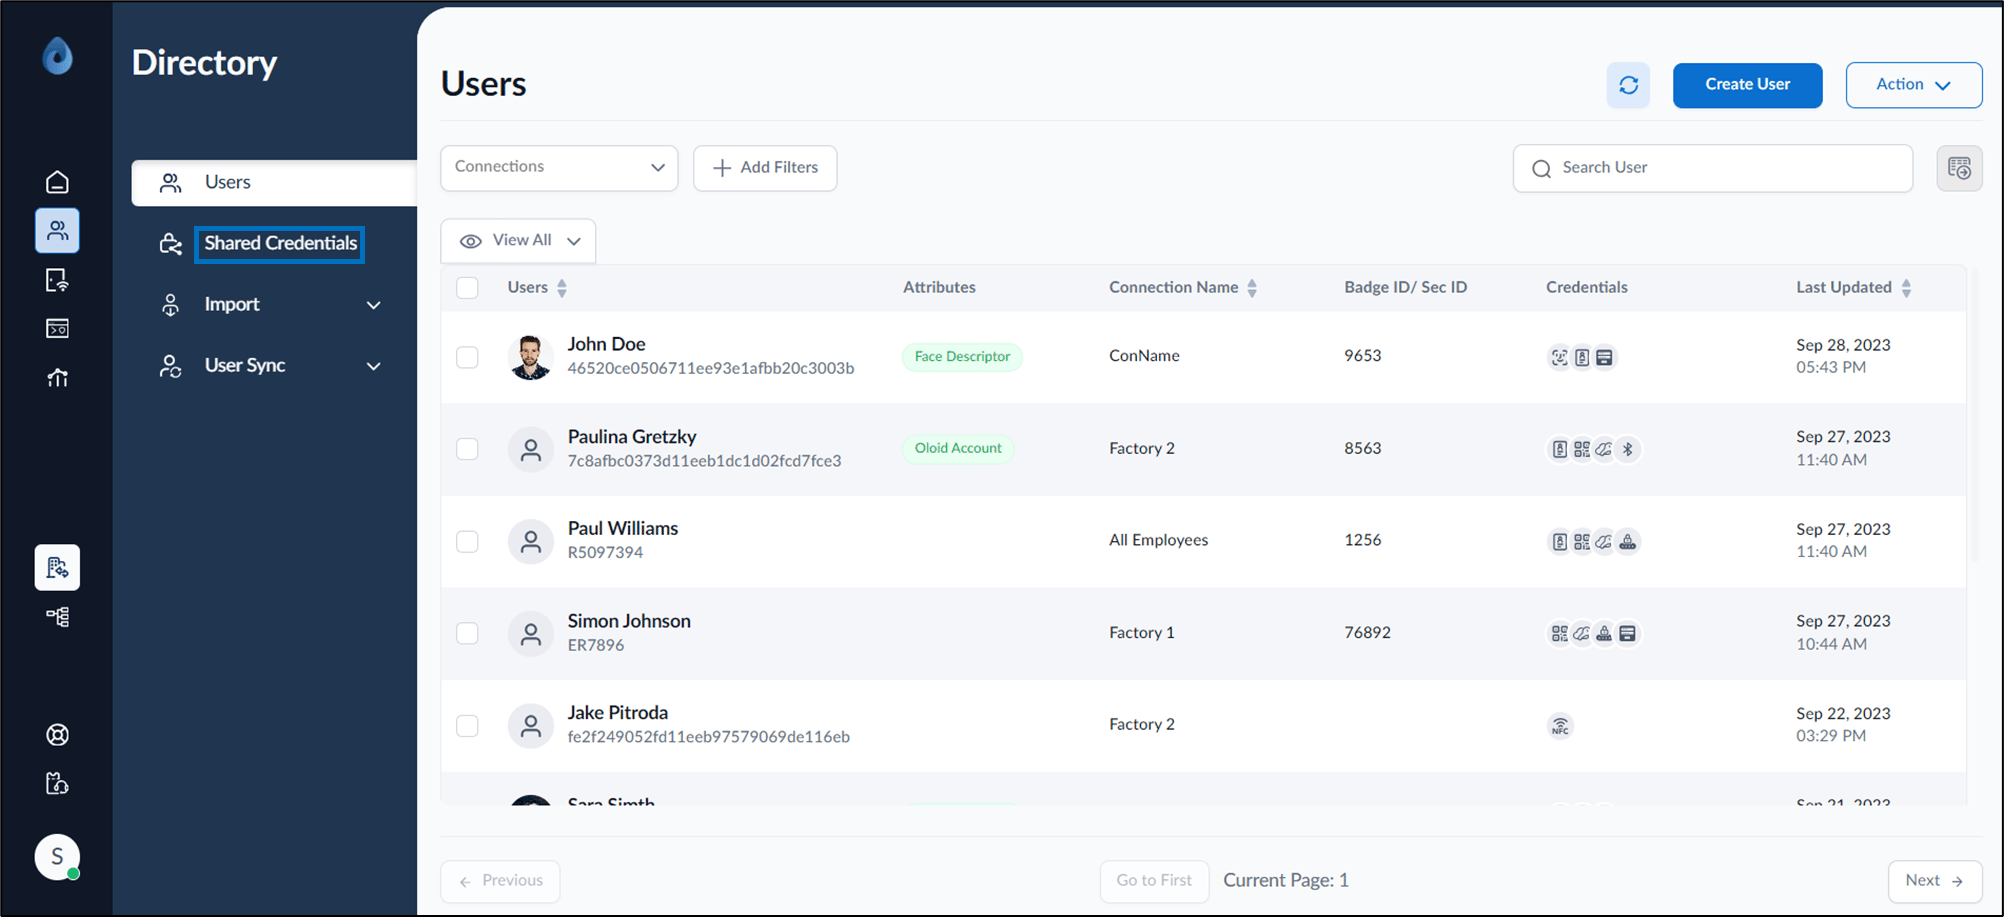The width and height of the screenshot is (2004, 917).
Task: Click Go to First button
Action: [x=1154, y=881]
